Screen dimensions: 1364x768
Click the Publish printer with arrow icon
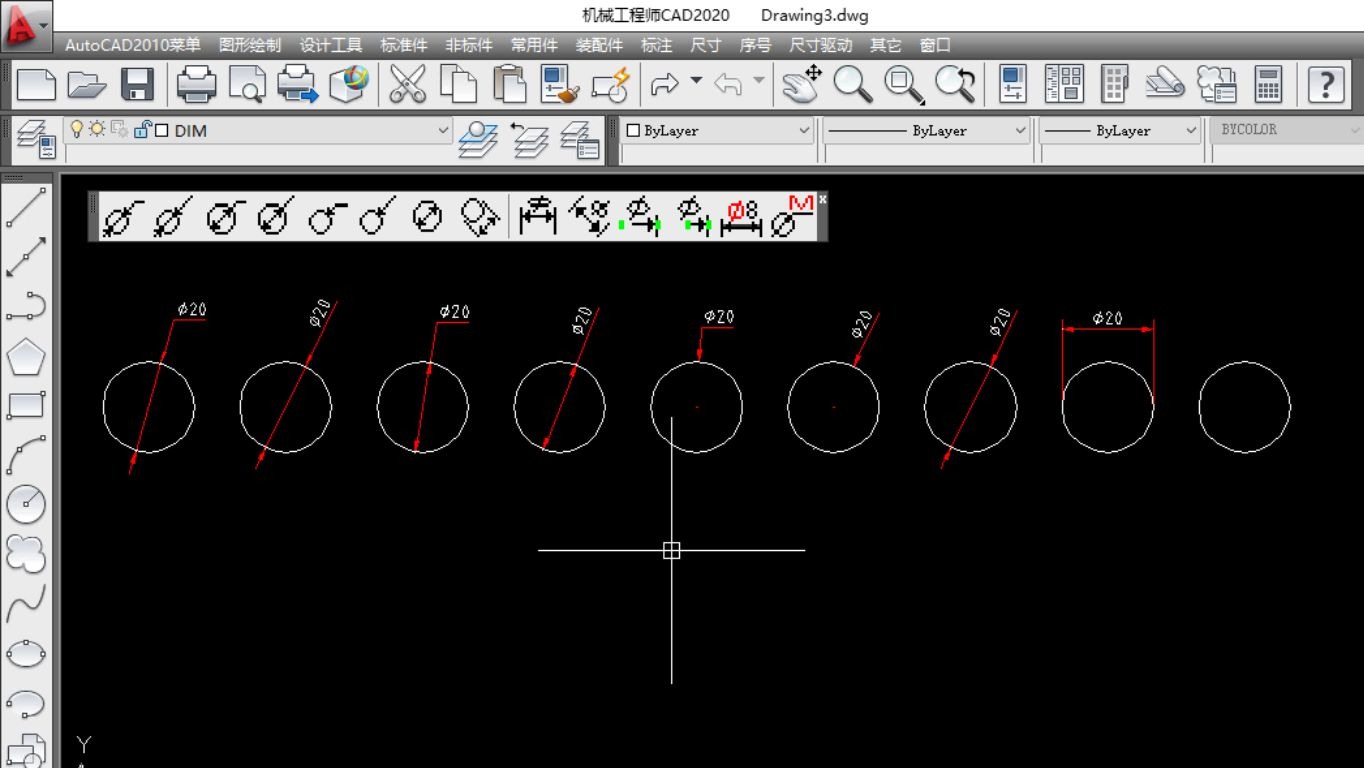click(x=297, y=85)
